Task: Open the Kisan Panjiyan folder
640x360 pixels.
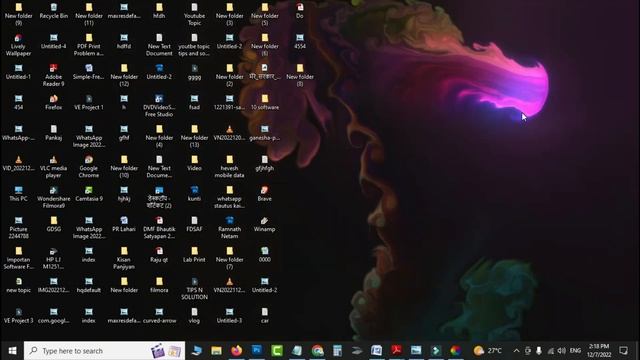Action: (x=124, y=258)
